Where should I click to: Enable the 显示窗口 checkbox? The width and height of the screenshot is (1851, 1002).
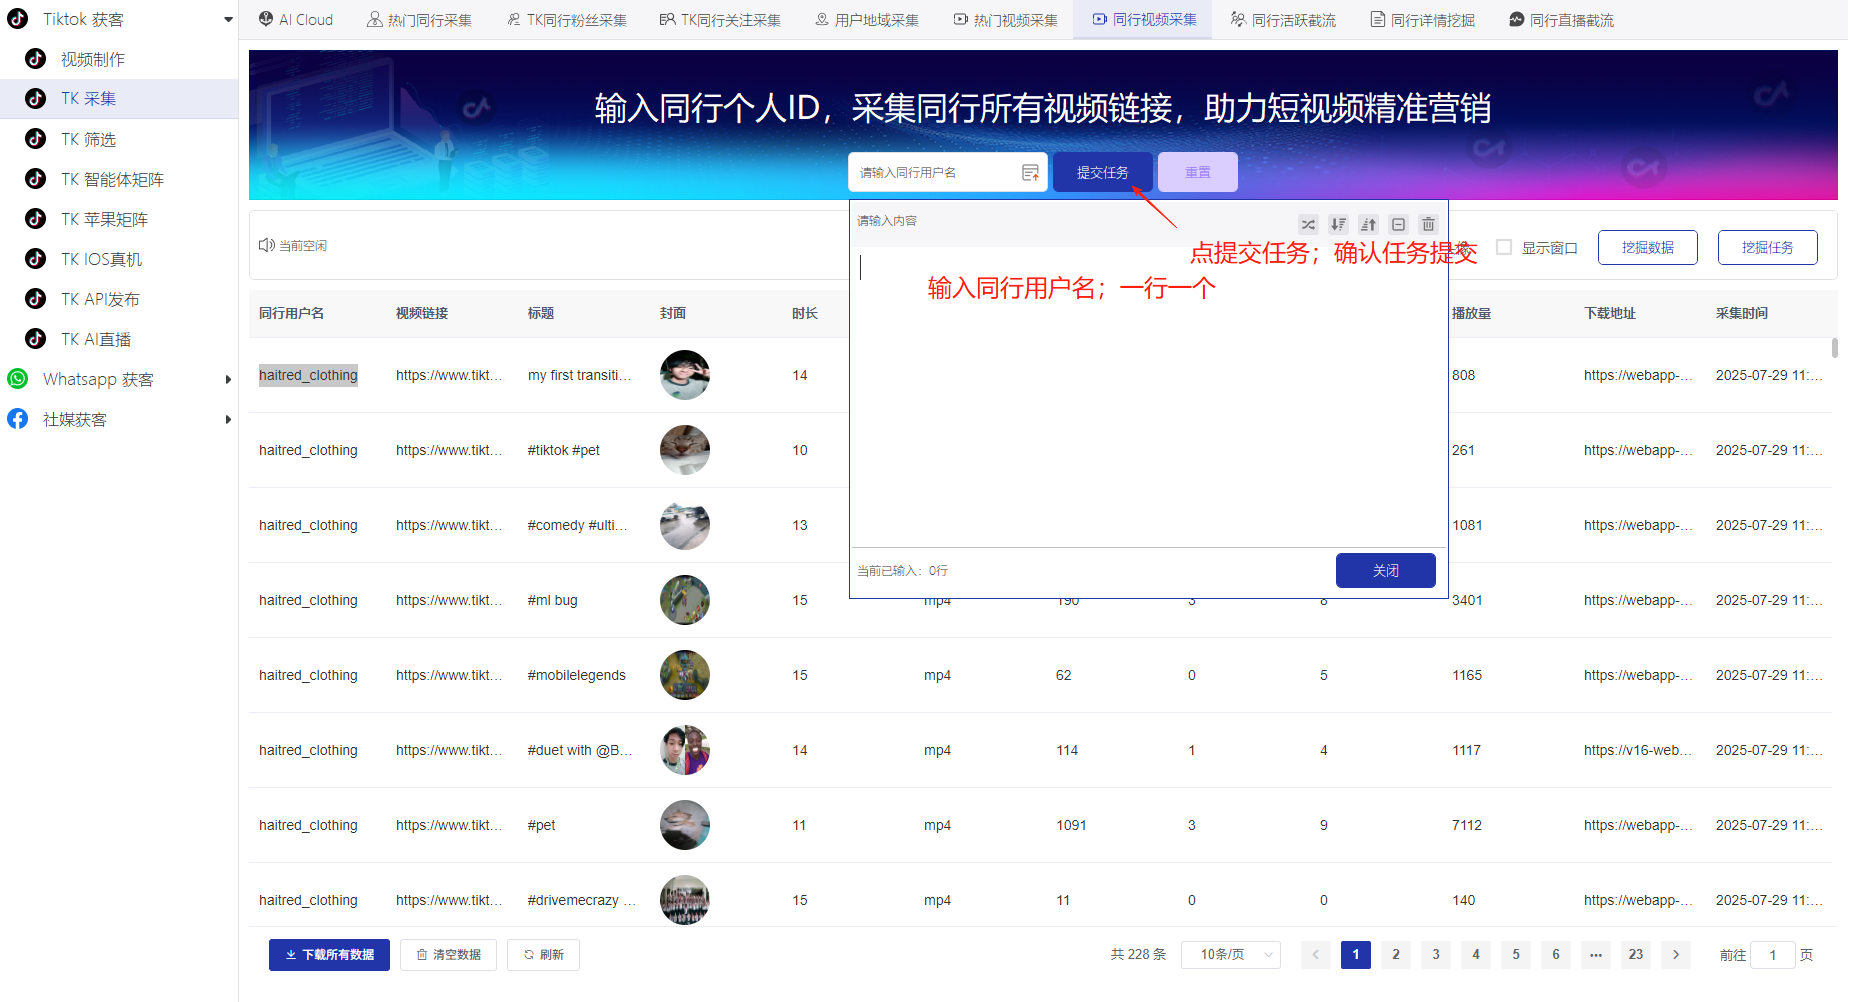1504,247
